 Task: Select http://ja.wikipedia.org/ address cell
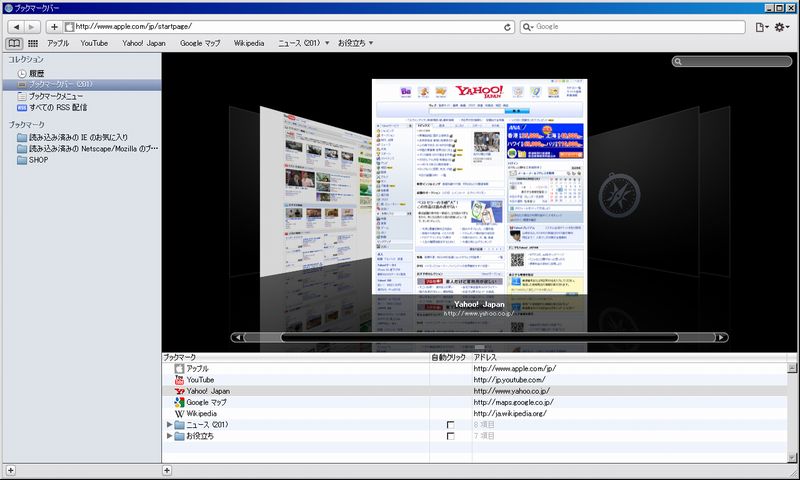[x=510, y=414]
